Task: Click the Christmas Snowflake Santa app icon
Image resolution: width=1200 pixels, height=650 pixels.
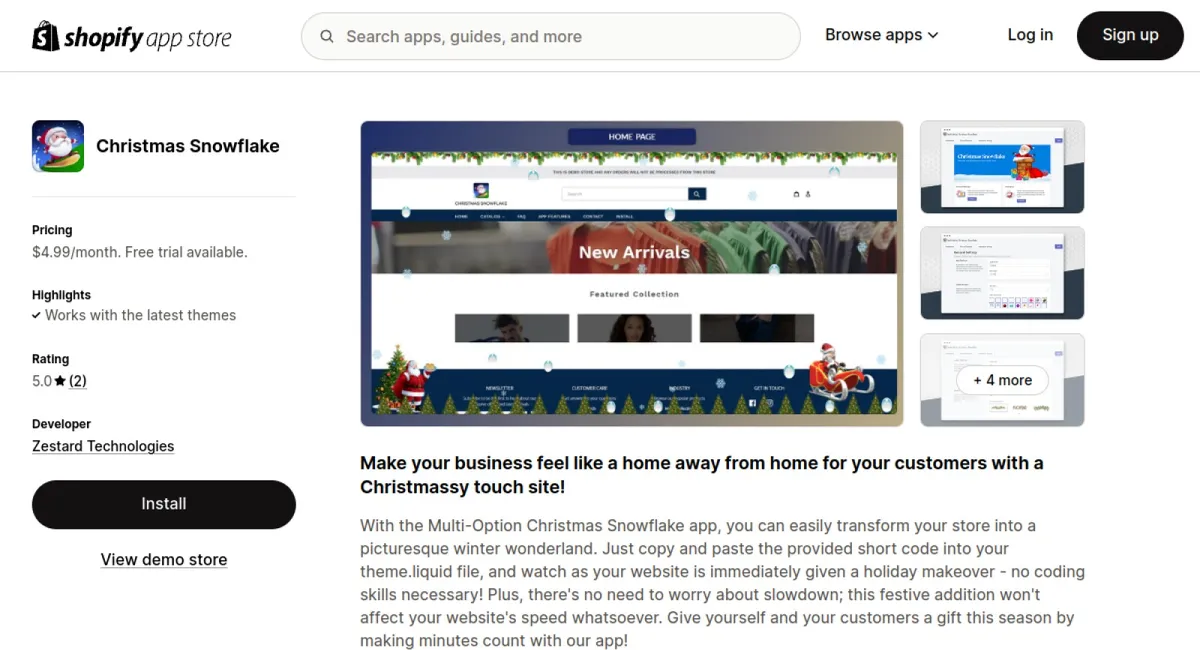Action: pyautogui.click(x=58, y=146)
